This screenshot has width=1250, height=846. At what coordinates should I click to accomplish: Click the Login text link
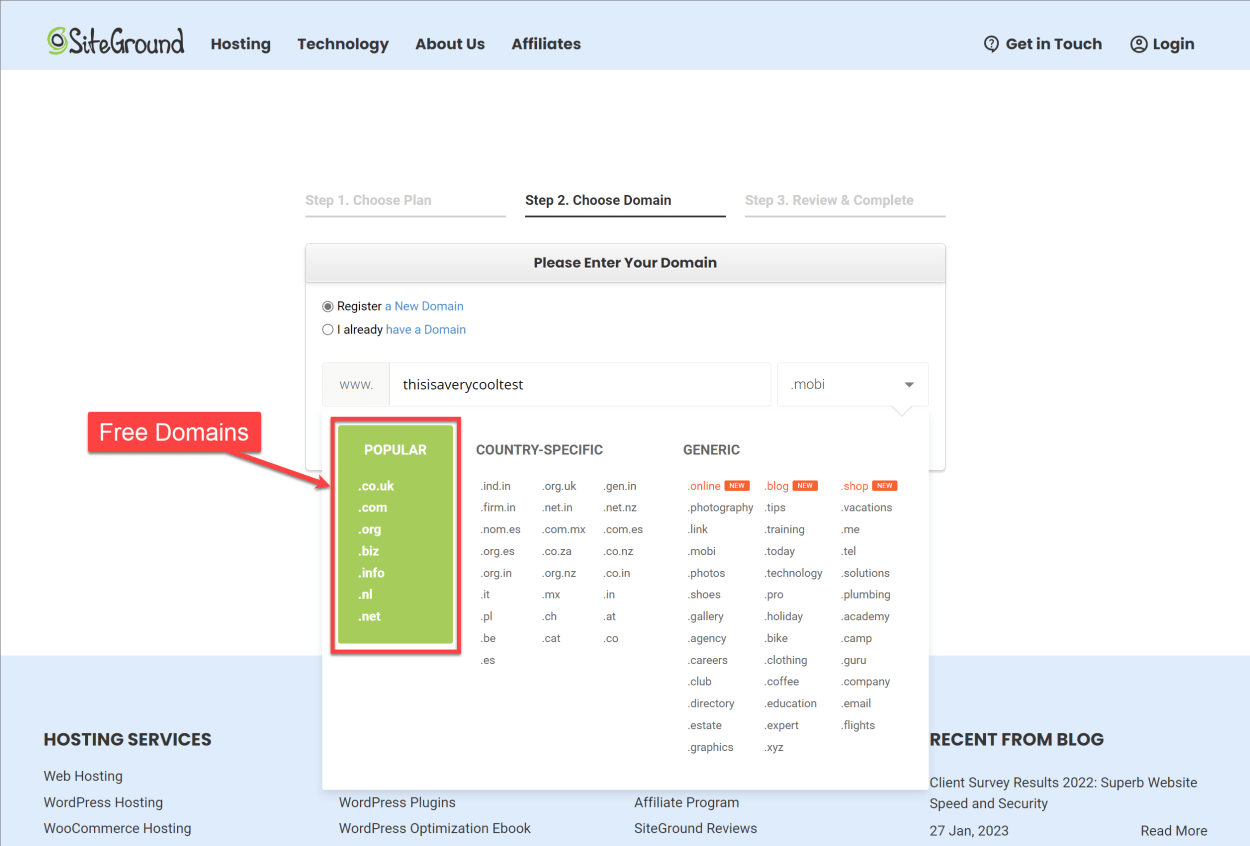coord(1174,44)
